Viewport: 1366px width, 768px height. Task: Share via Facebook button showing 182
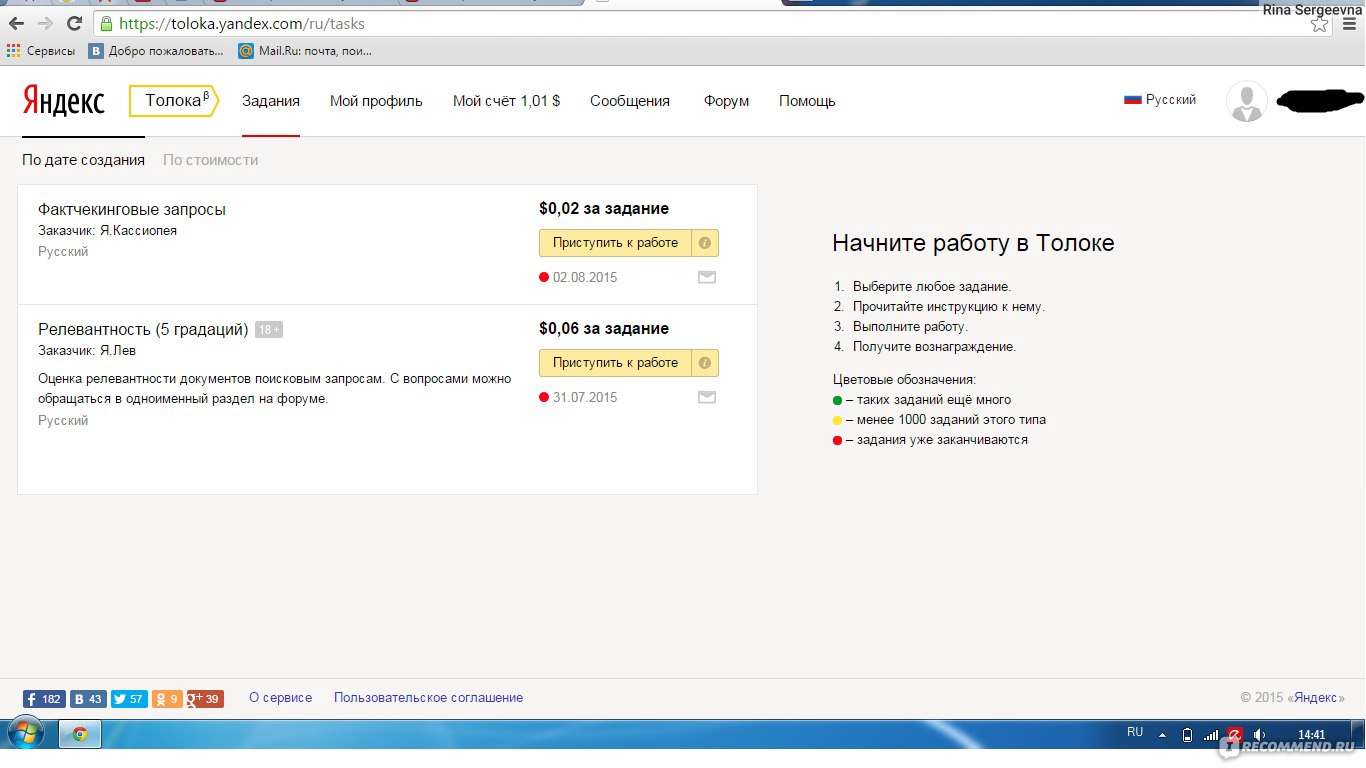(45, 699)
